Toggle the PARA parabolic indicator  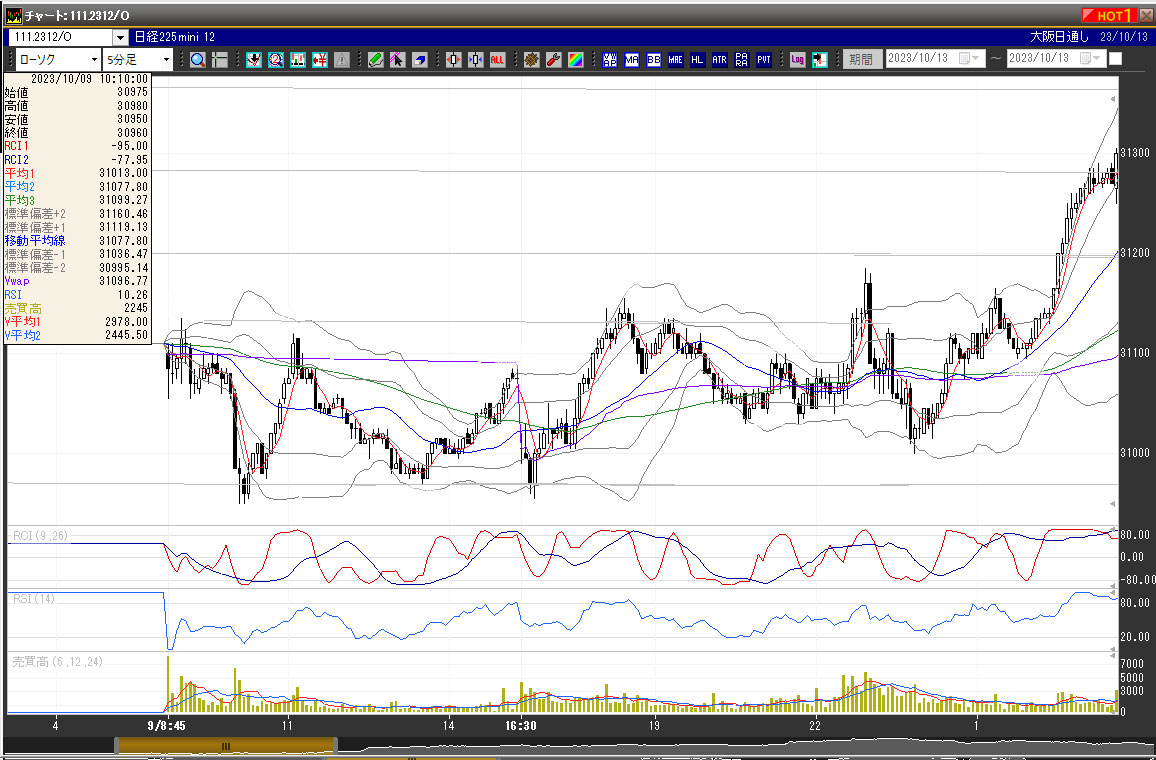742,60
